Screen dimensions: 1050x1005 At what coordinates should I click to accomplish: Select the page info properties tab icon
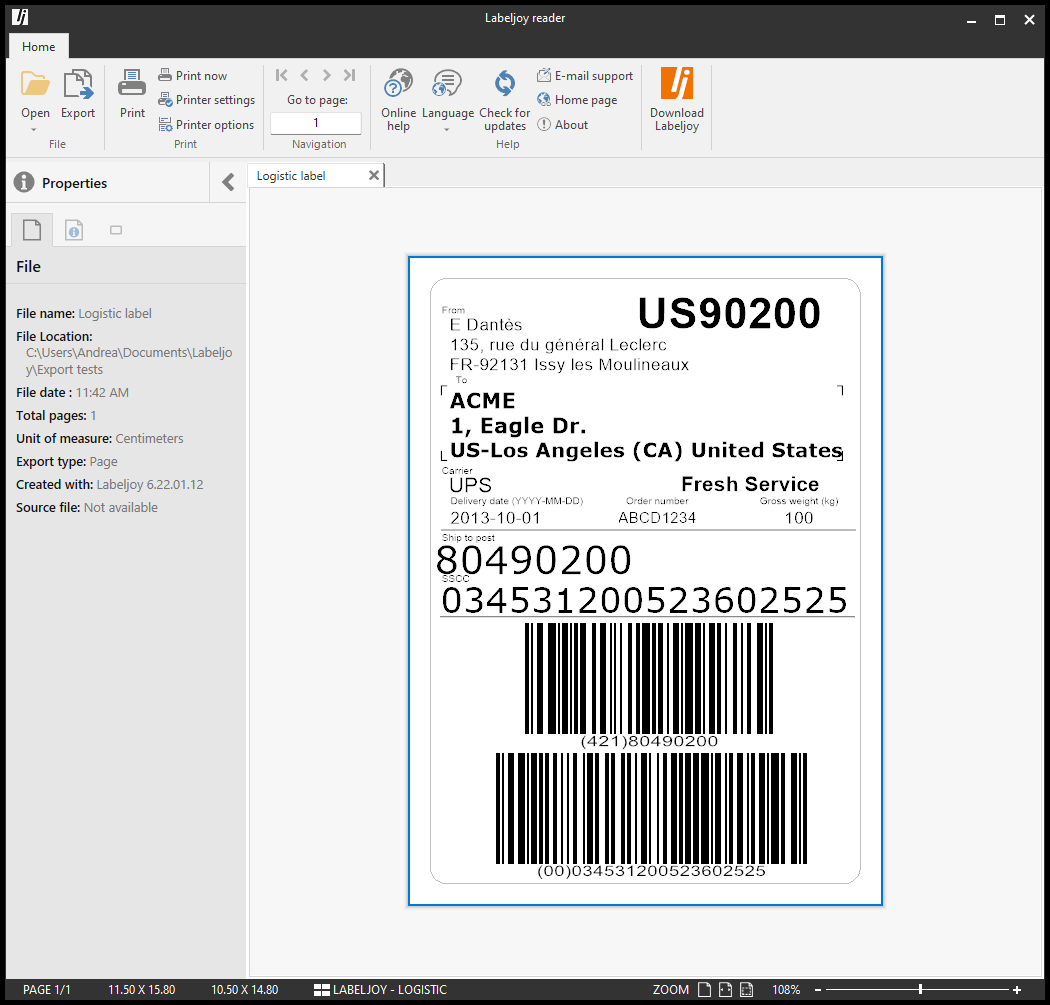[x=74, y=230]
